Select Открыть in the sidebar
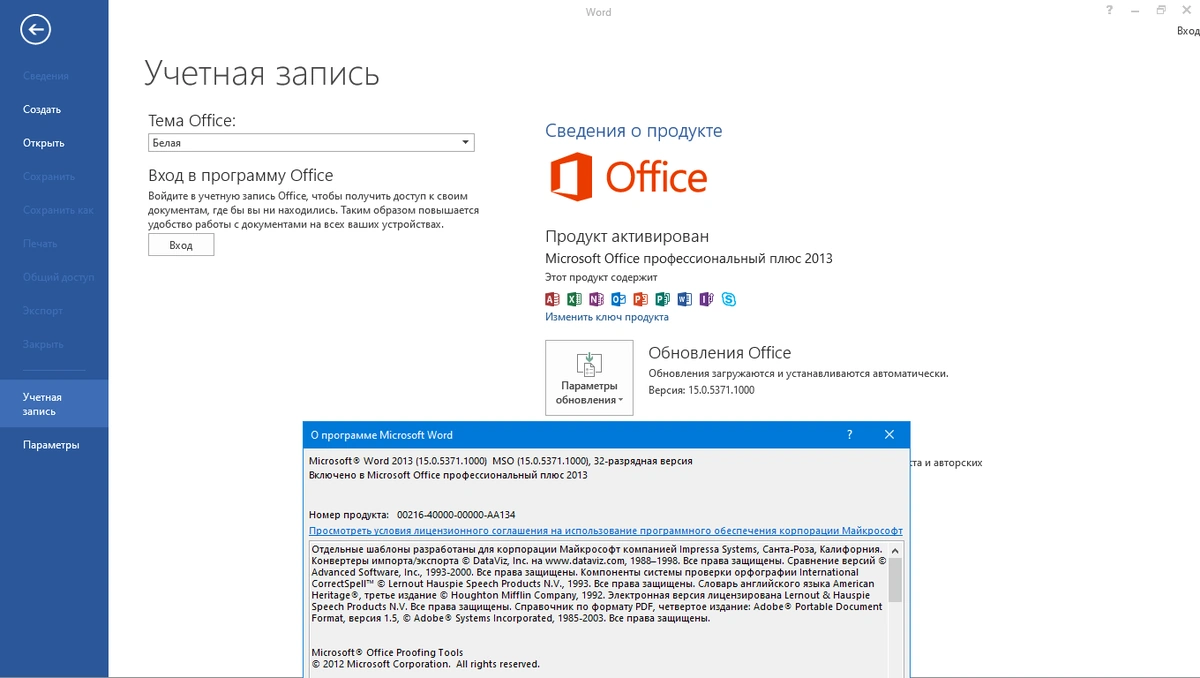The width and height of the screenshot is (1200, 678). [44, 143]
